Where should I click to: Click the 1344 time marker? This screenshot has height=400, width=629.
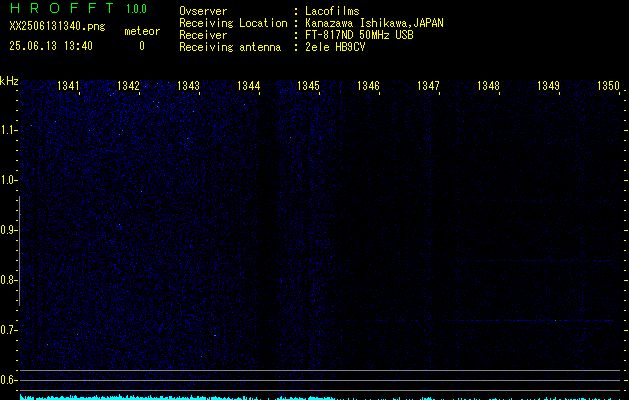(248, 86)
